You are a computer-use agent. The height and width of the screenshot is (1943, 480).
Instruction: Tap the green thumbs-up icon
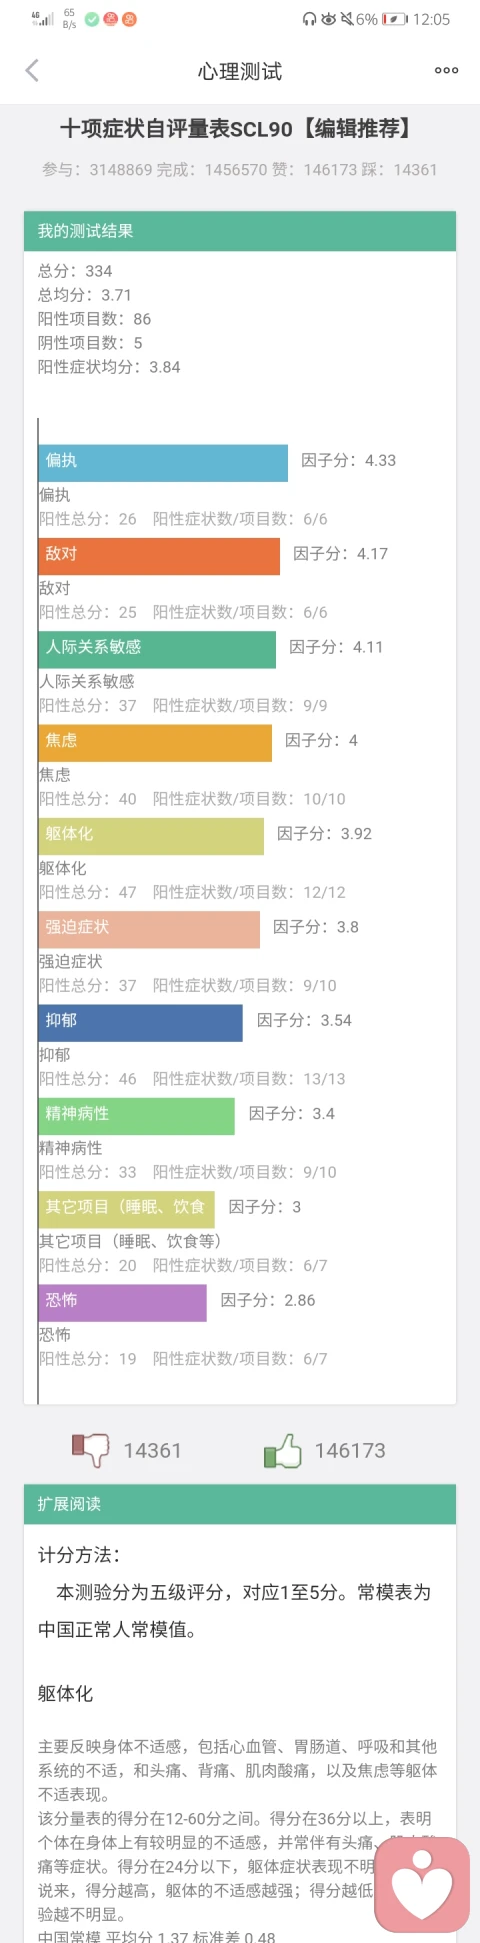pyautogui.click(x=282, y=1450)
